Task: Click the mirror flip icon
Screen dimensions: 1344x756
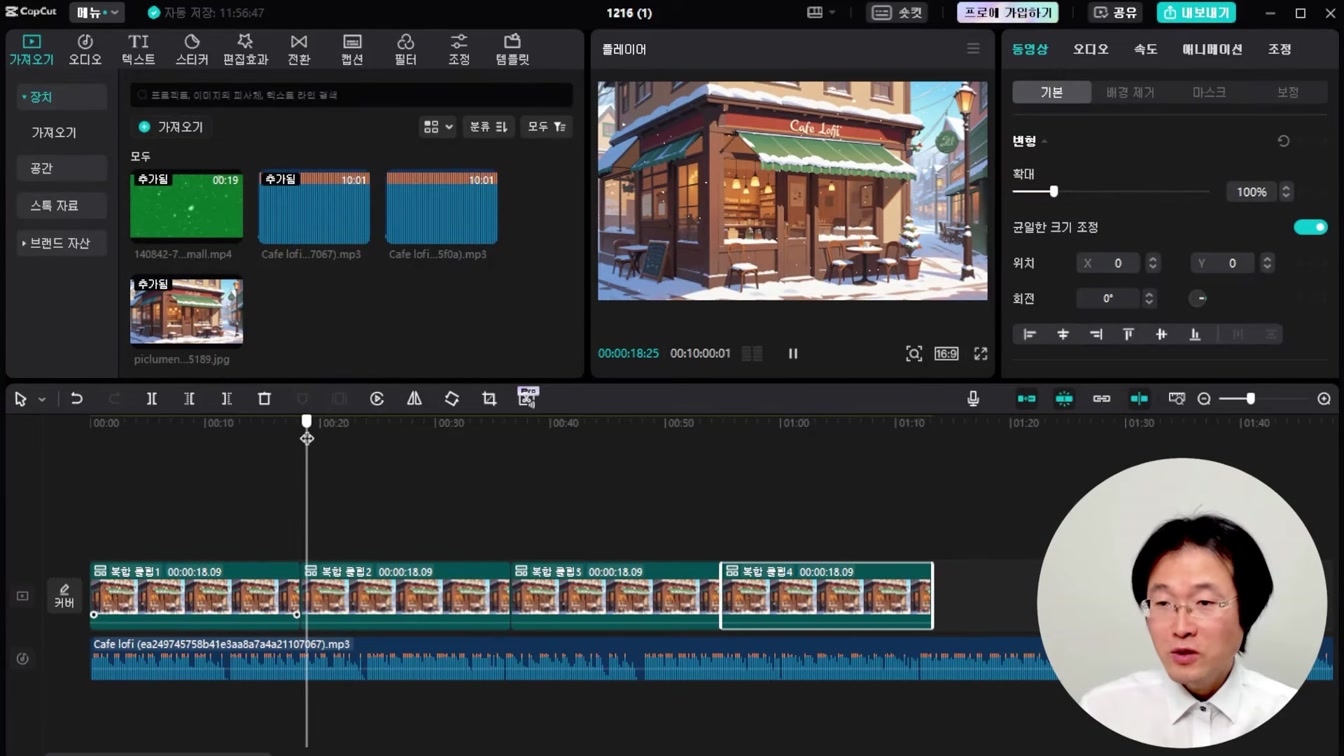Action: click(x=414, y=399)
